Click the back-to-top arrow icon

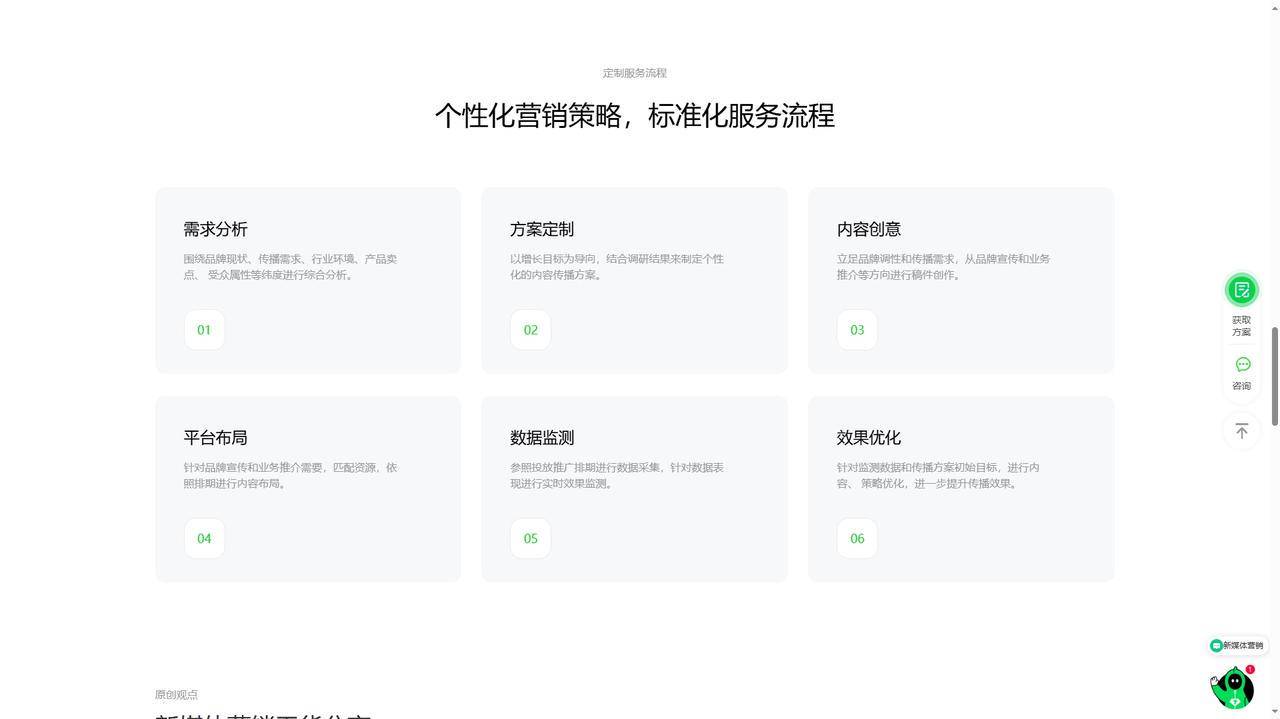(x=1242, y=431)
